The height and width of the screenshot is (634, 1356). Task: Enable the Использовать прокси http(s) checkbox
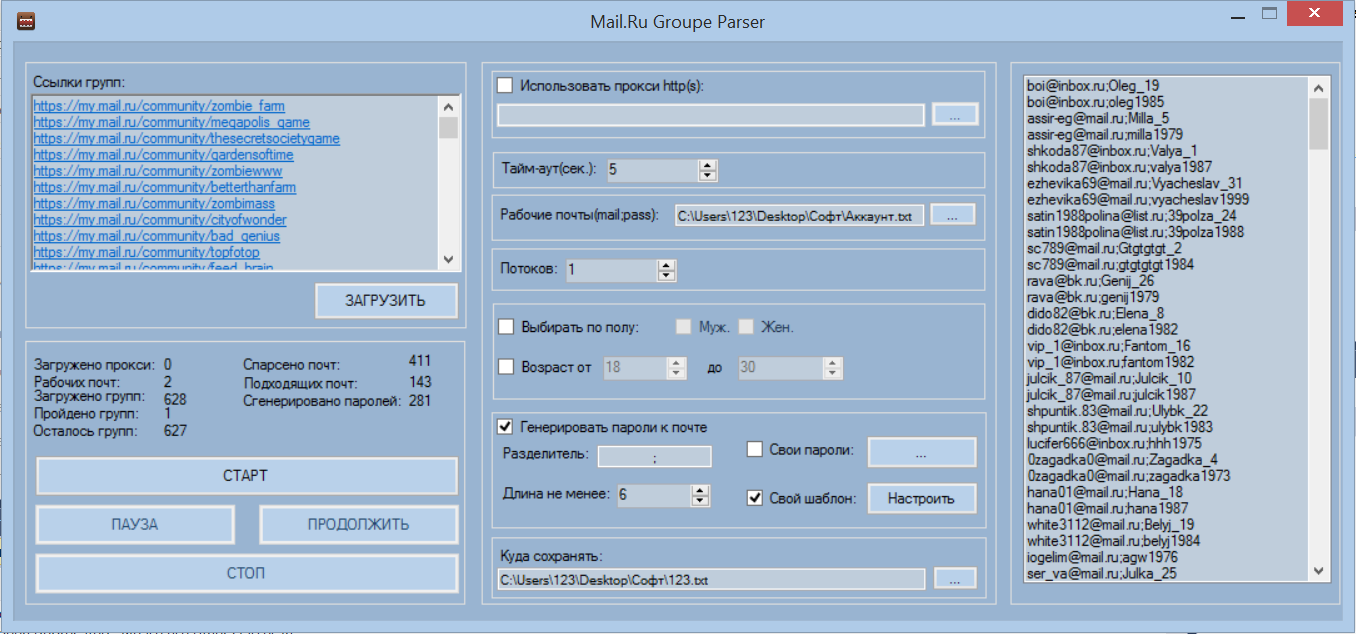506,86
